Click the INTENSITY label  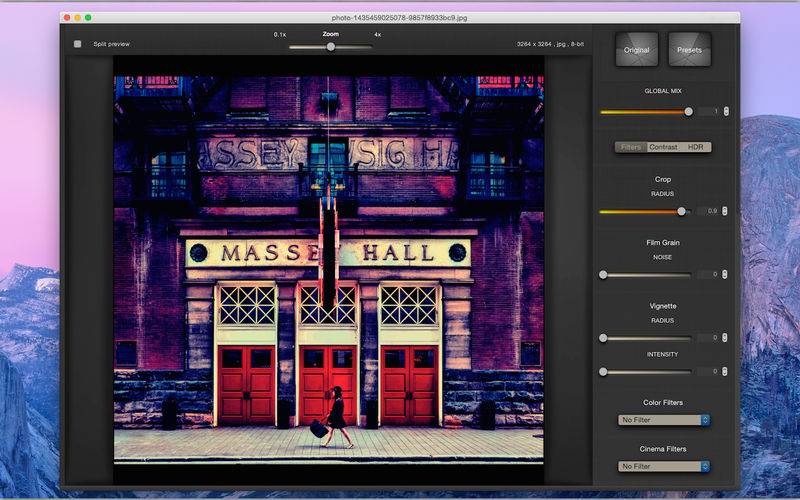point(662,354)
